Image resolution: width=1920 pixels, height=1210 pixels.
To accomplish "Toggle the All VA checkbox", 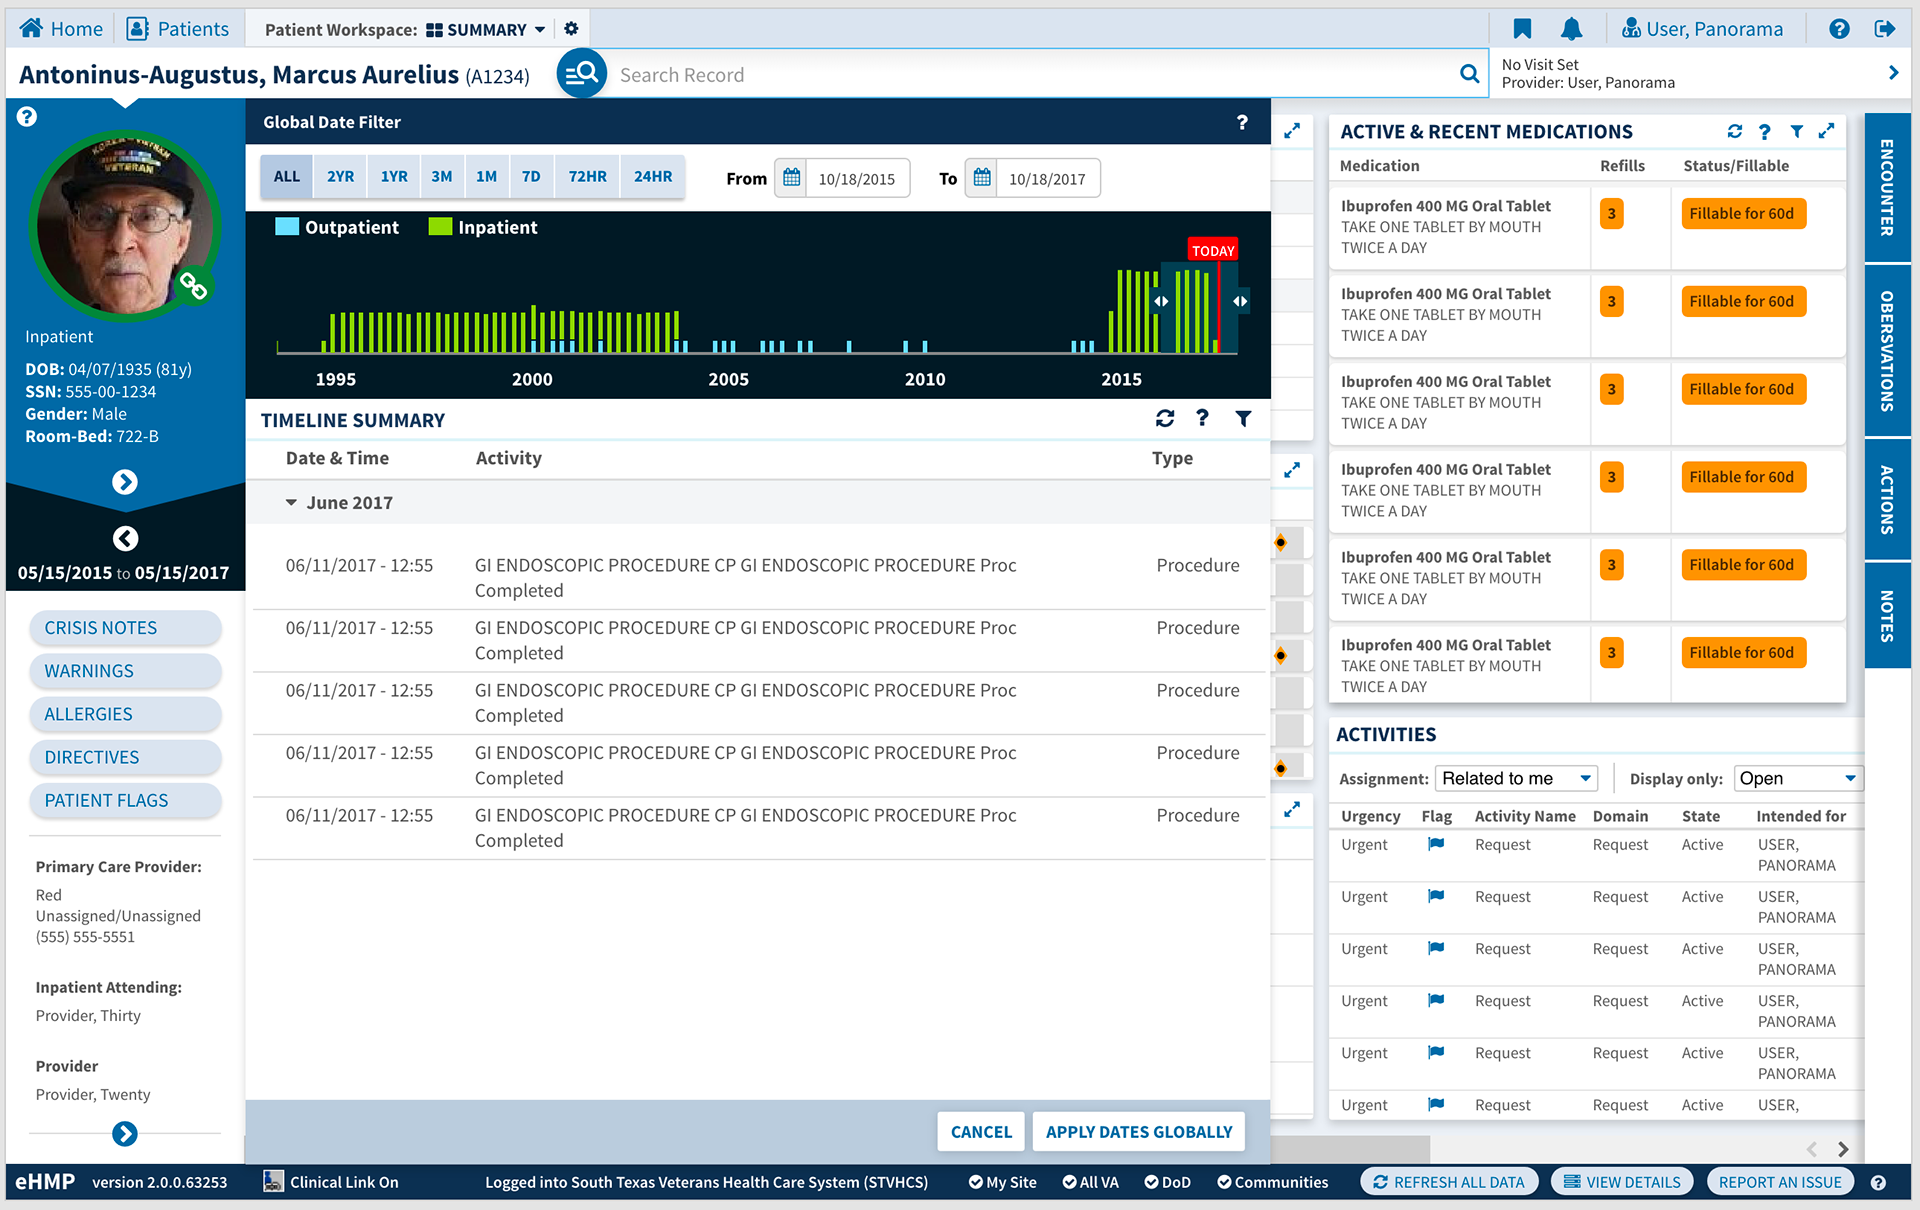I will pyautogui.click(x=1069, y=1182).
